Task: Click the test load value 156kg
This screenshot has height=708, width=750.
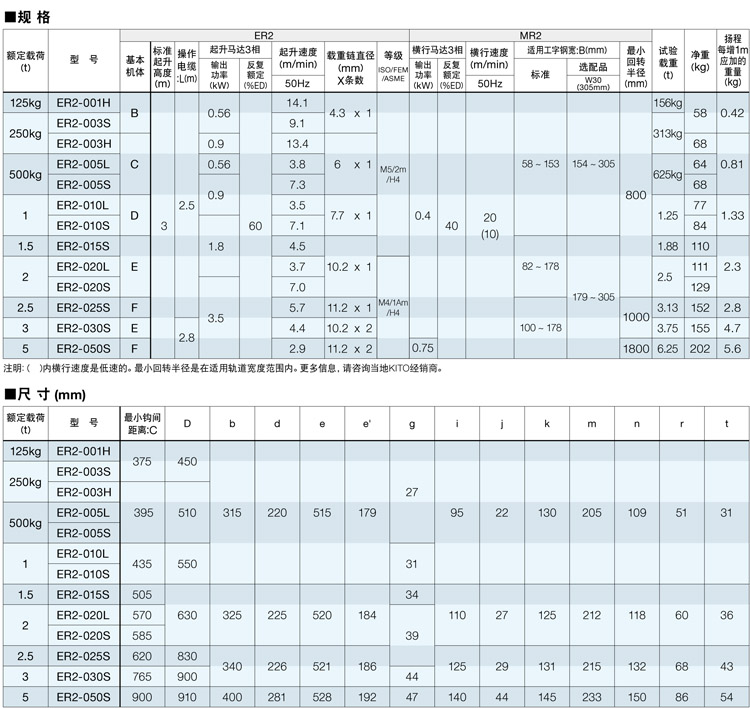Action: 668,103
